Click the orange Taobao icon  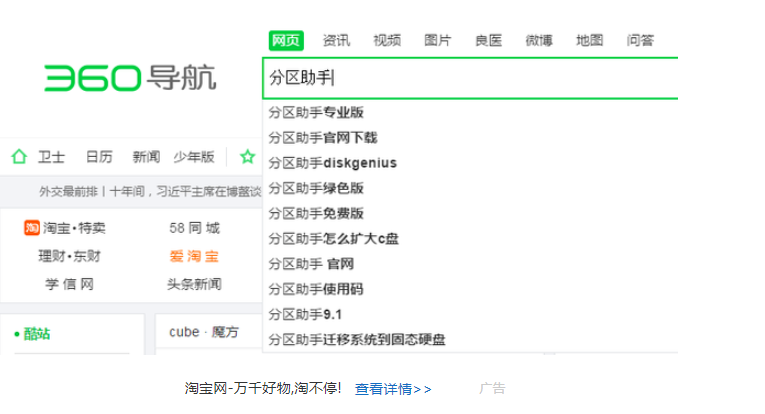31,228
